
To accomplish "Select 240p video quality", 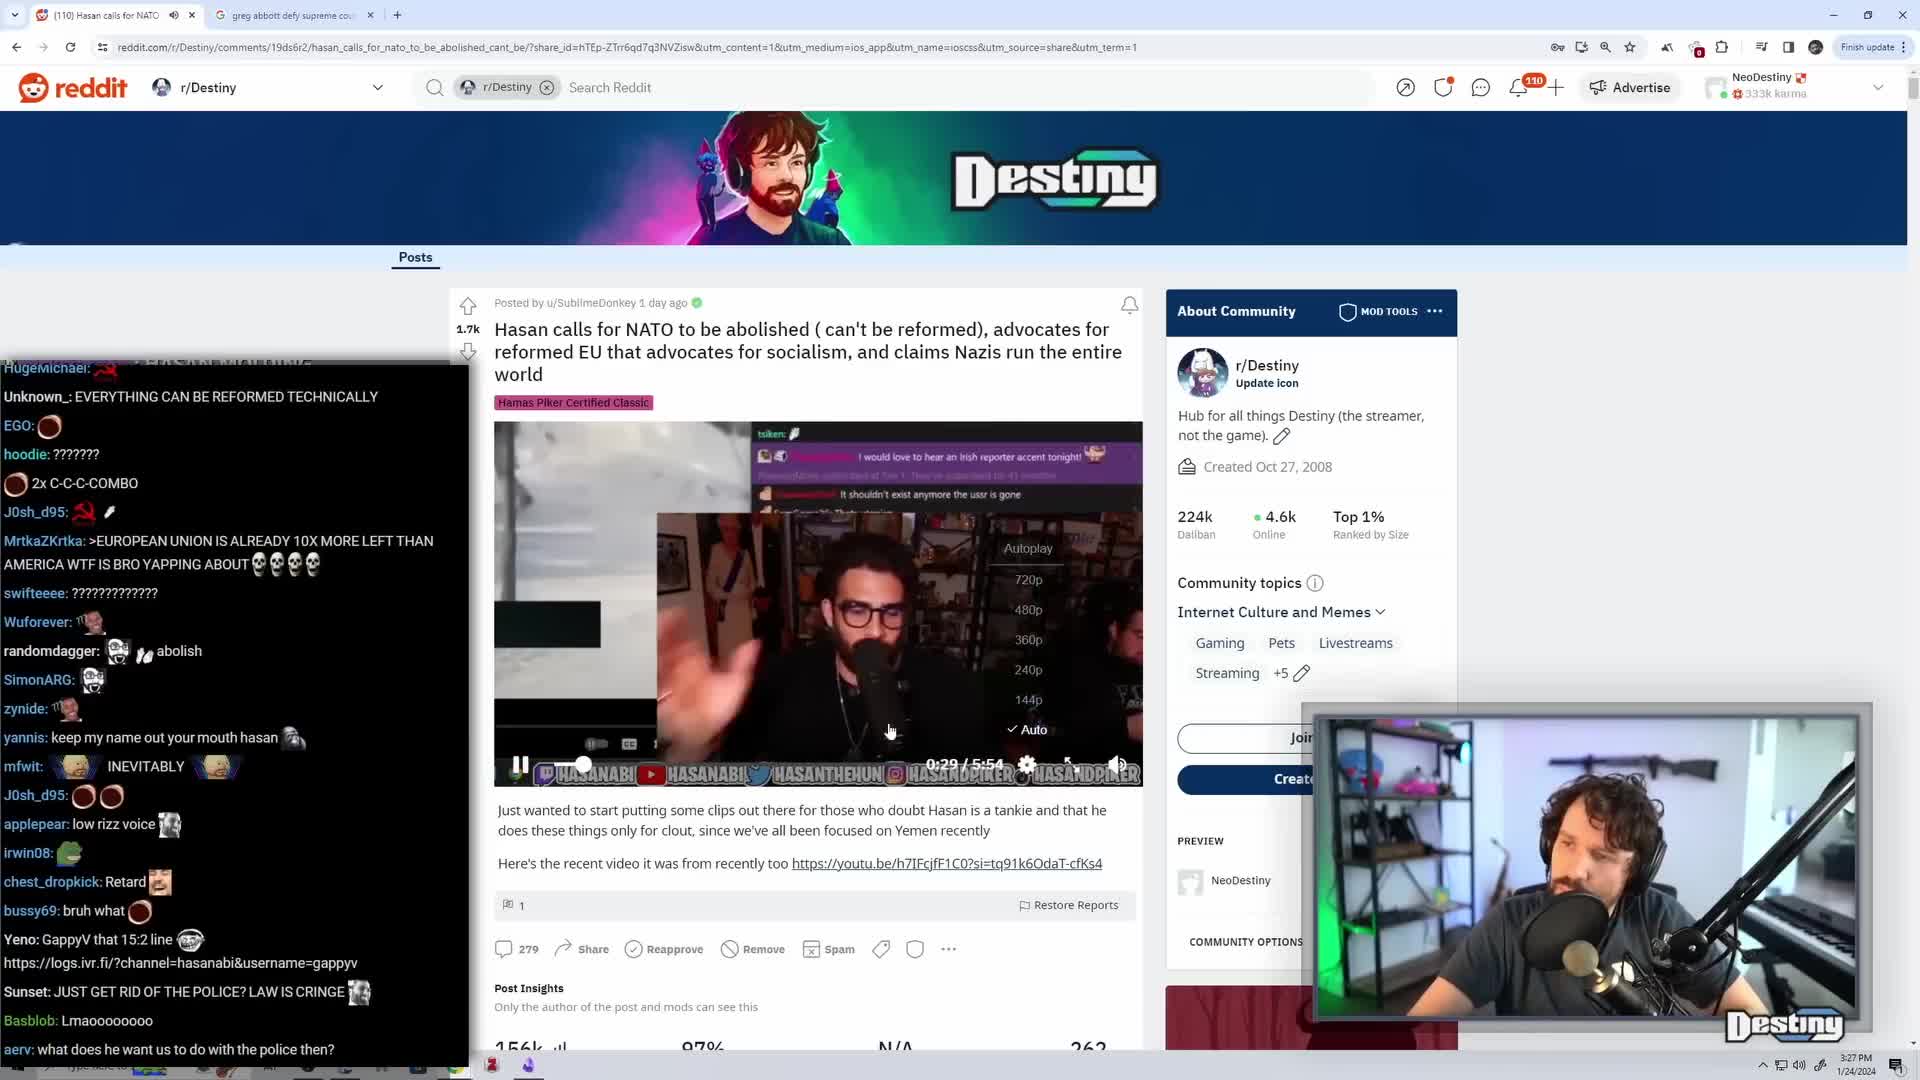I will tap(1028, 670).
